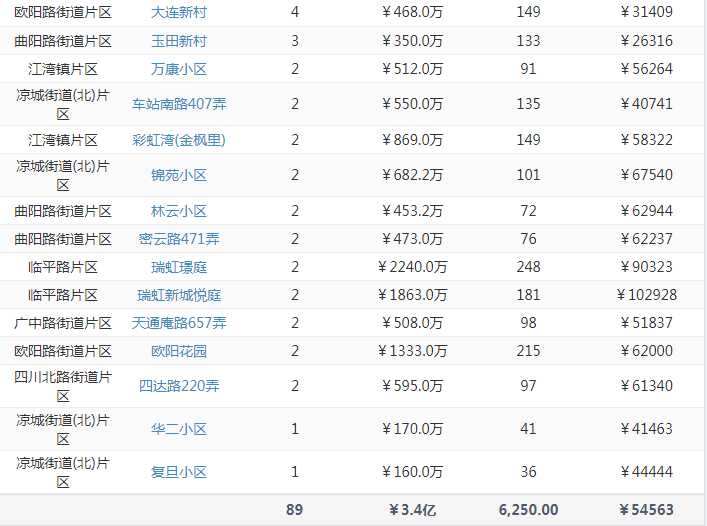707x526 pixels.
Task: Select the unit price ¥62000 cell
Action: (x=647, y=351)
